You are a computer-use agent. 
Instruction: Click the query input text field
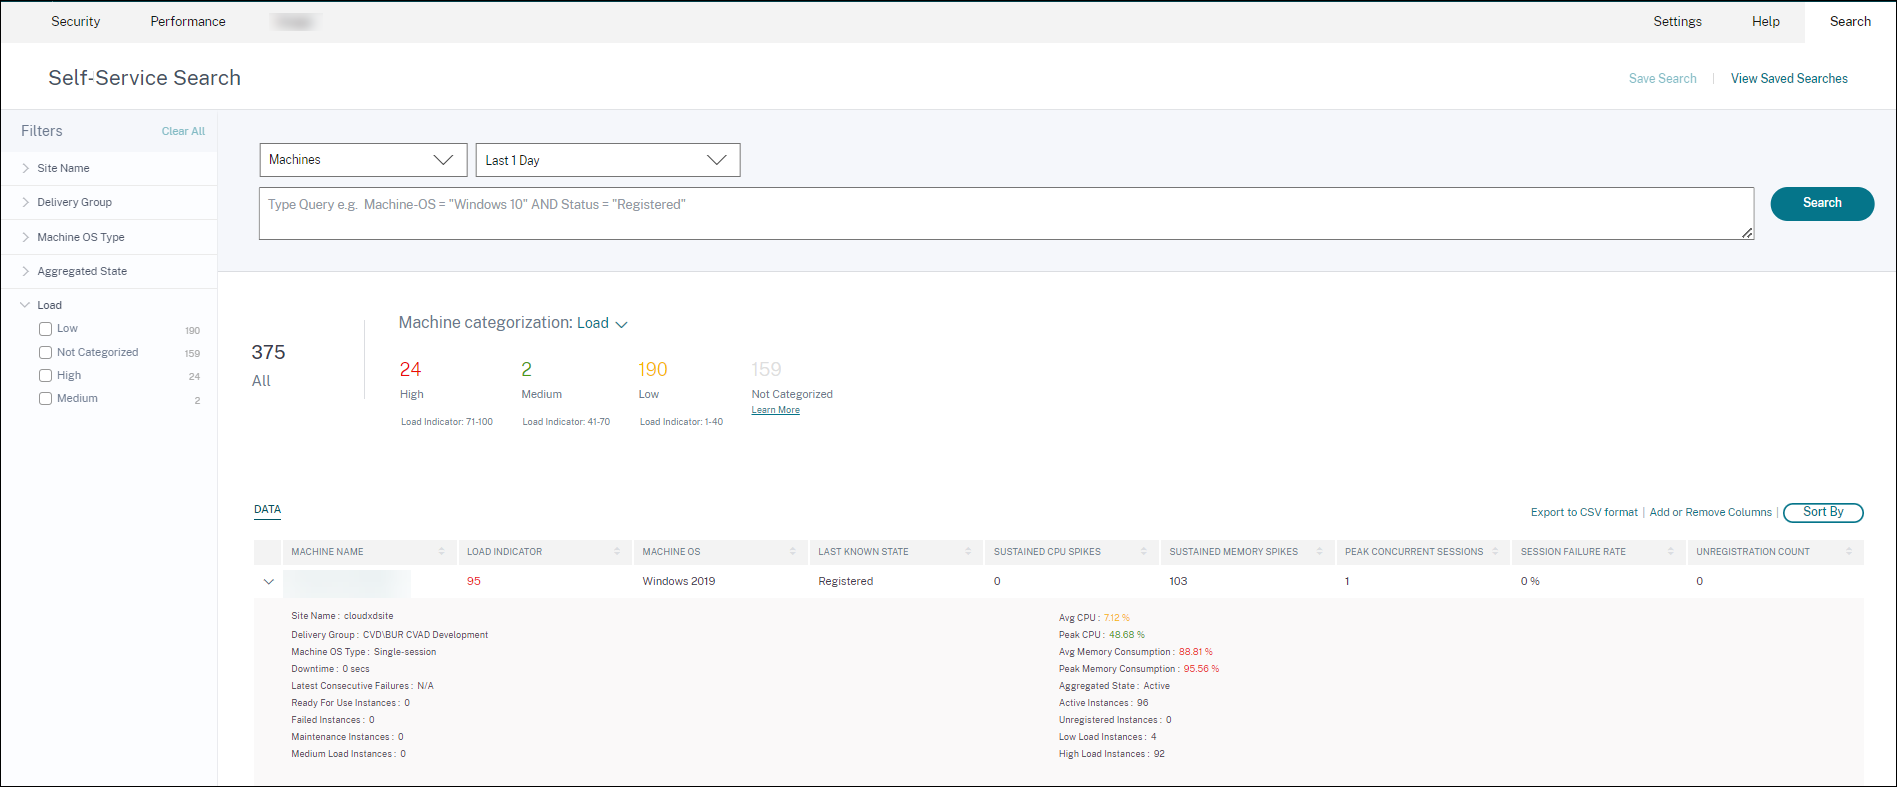point(1005,213)
